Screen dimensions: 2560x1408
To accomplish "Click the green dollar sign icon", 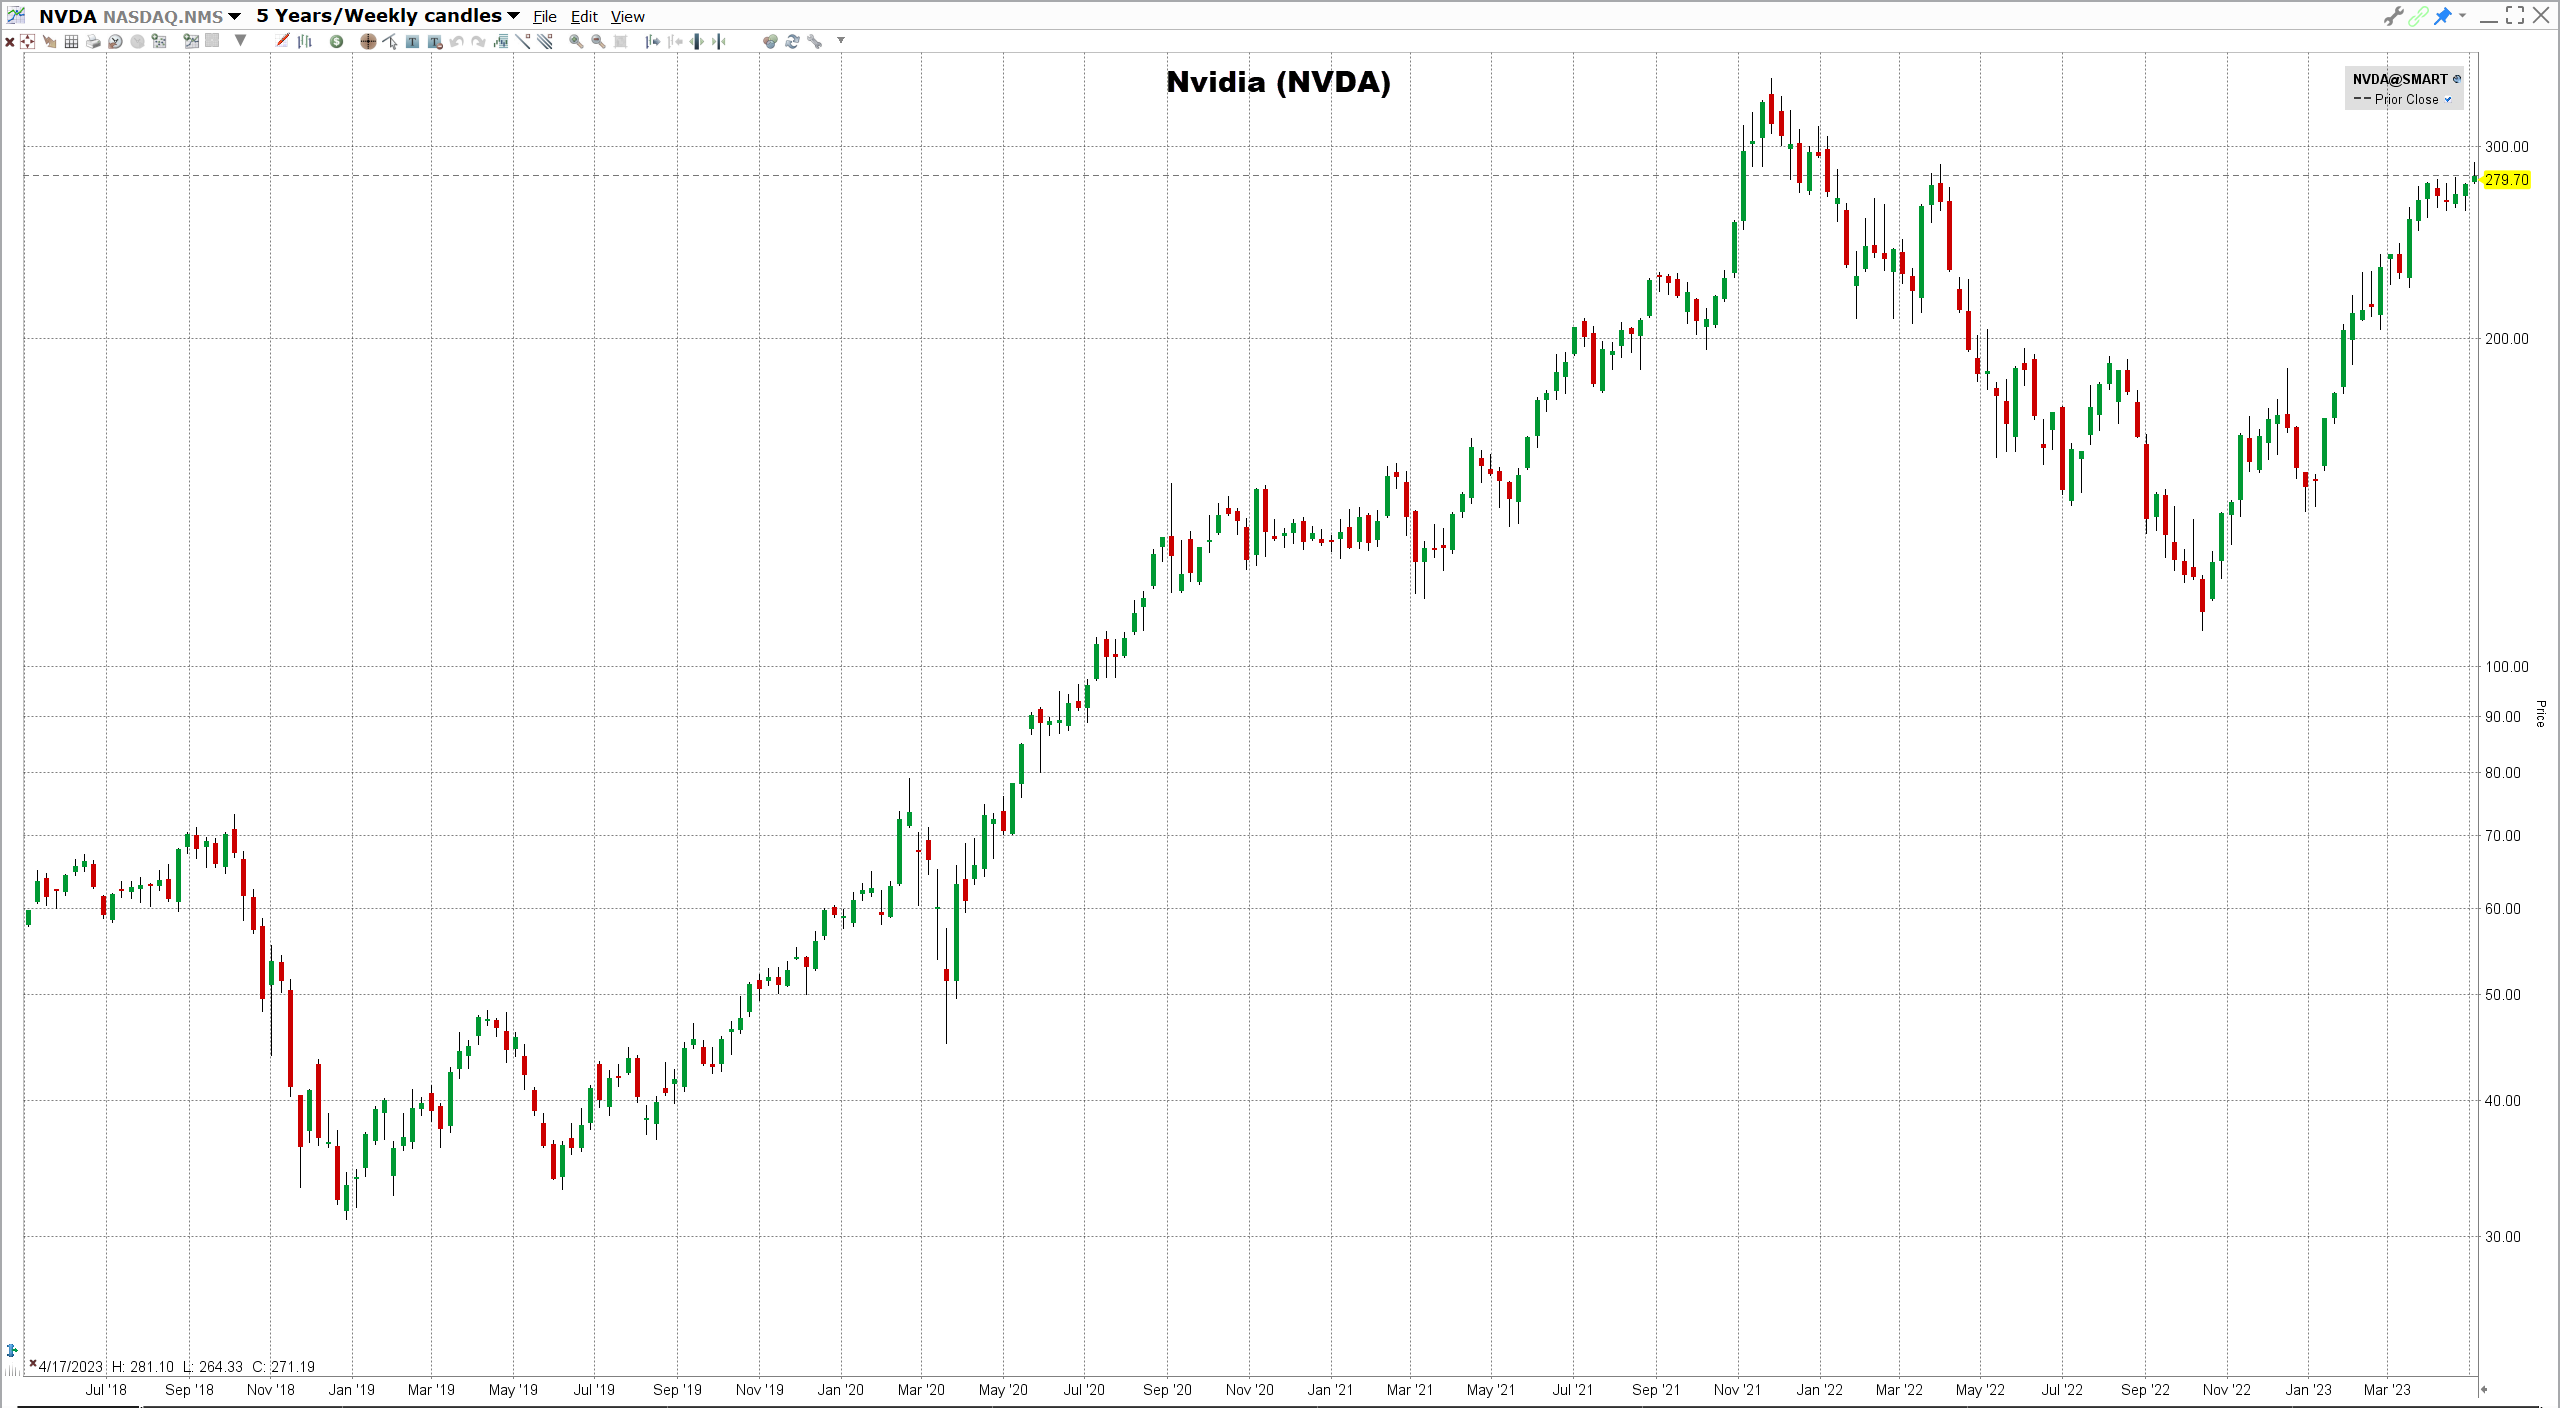I will click(336, 41).
